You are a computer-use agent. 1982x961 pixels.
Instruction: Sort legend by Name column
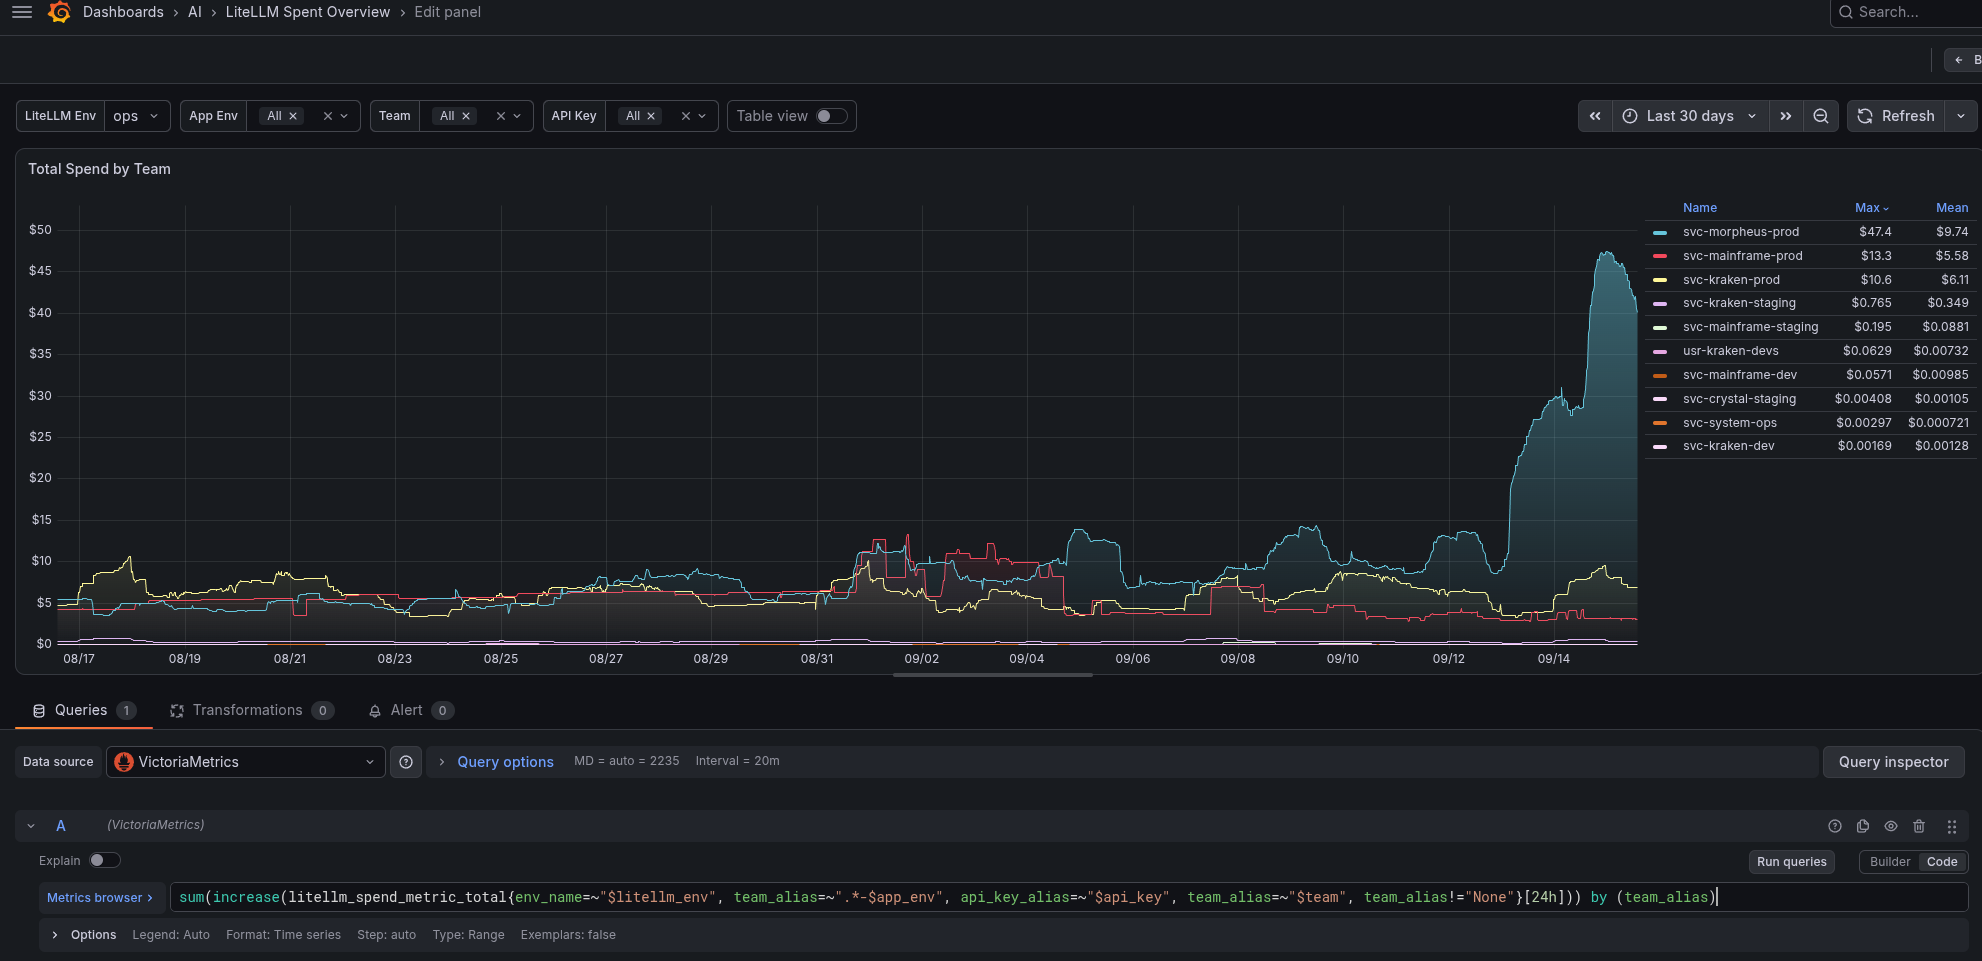tap(1700, 208)
